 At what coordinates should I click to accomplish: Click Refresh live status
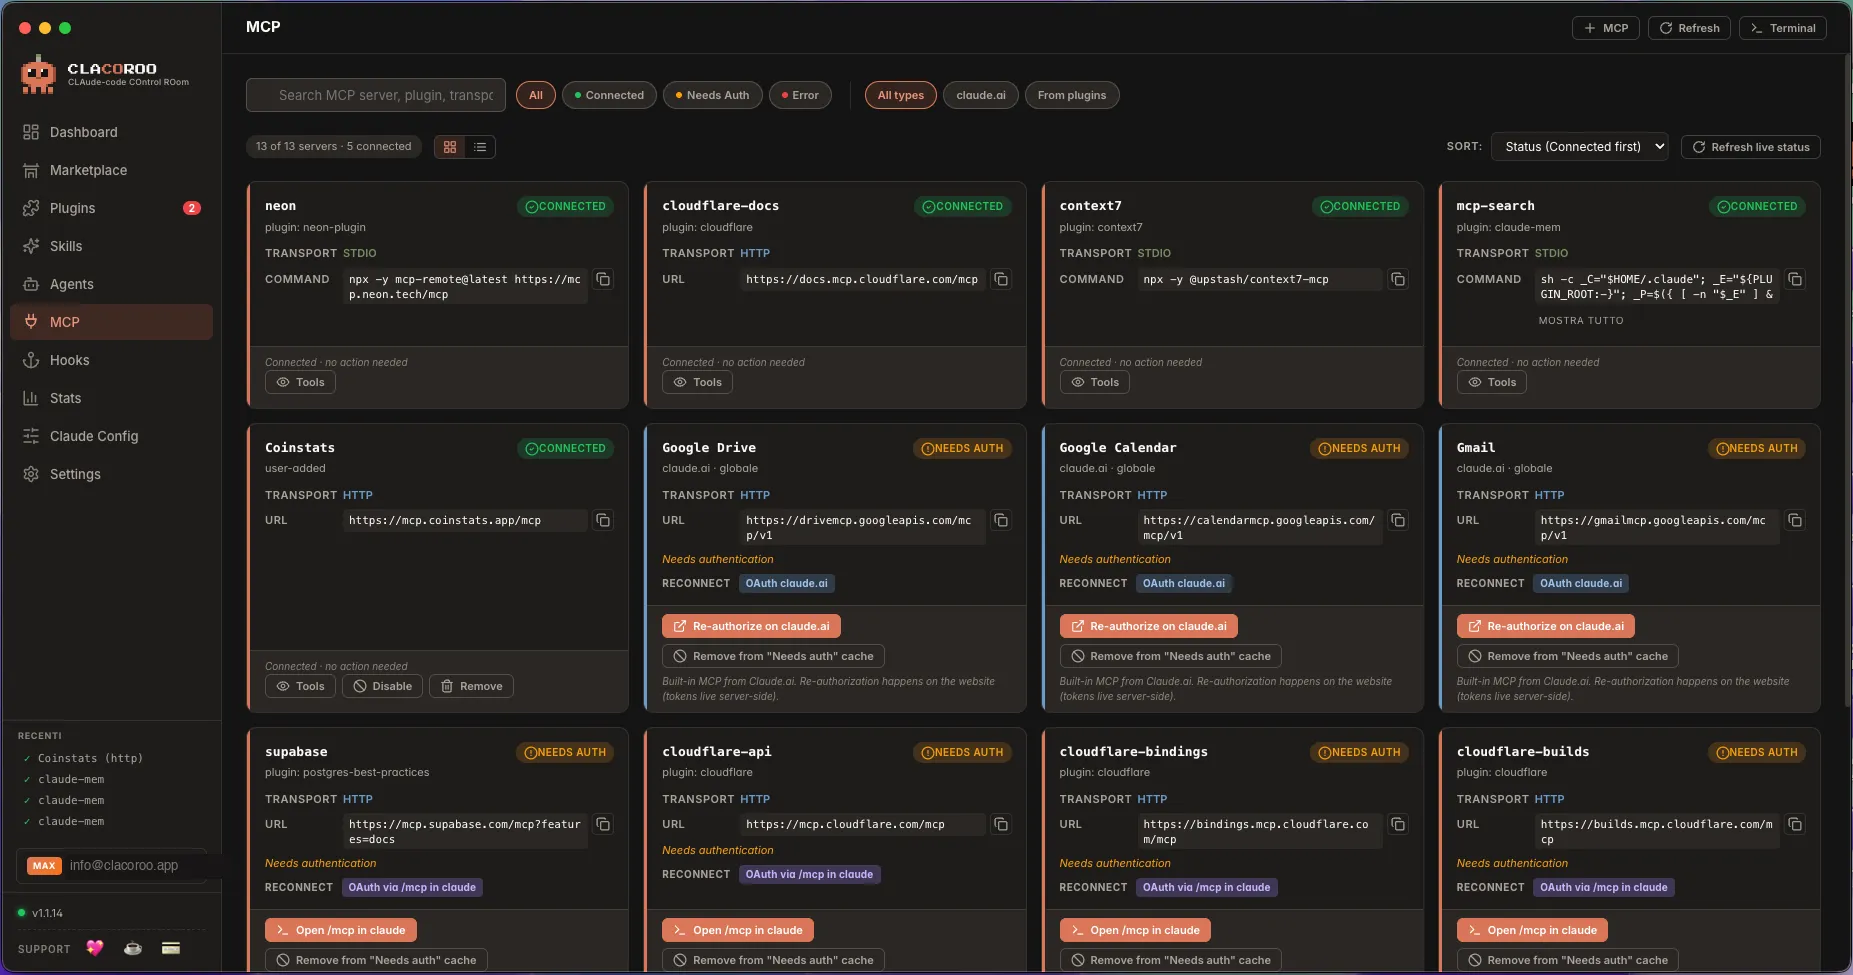click(1751, 147)
